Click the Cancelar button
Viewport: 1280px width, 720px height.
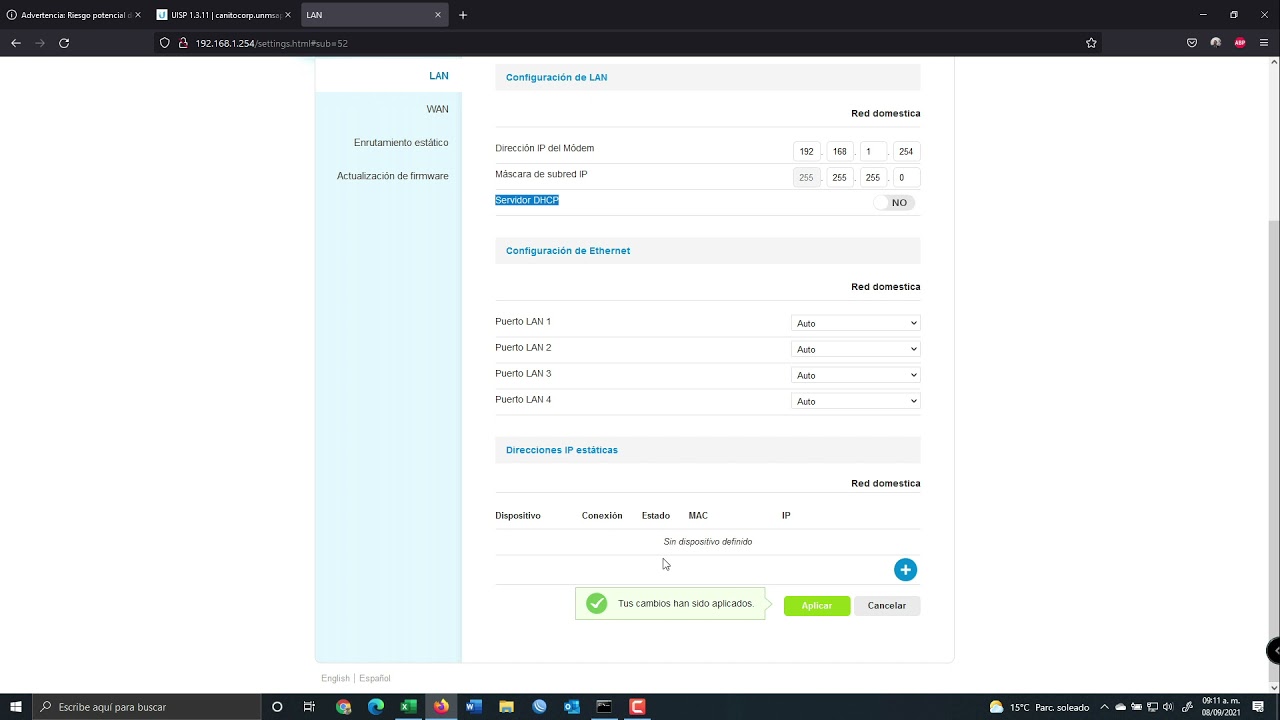coord(887,606)
